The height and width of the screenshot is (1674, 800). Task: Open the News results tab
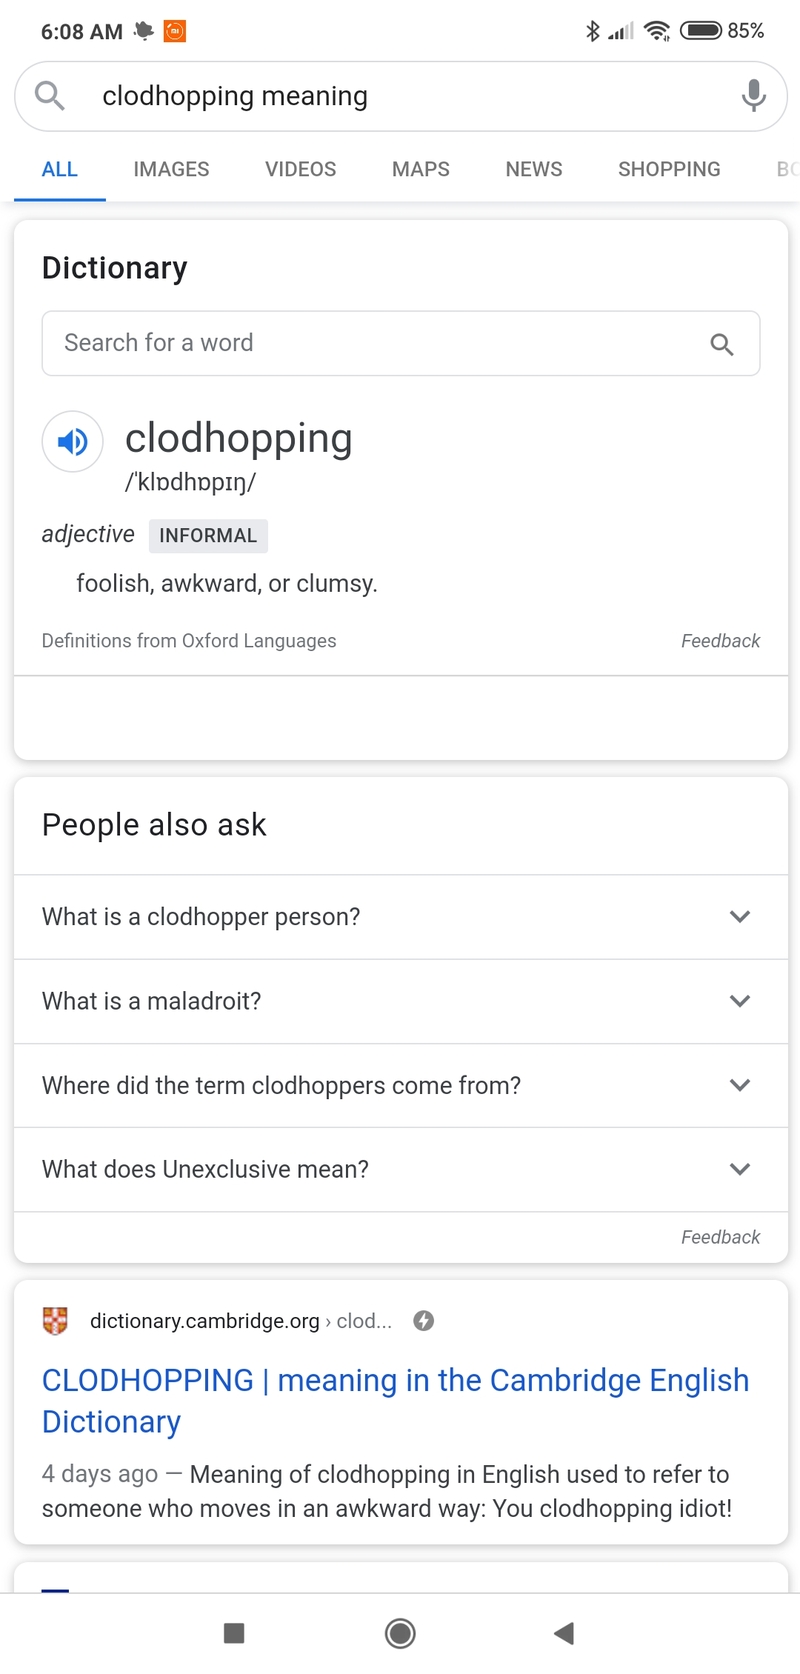point(534,169)
